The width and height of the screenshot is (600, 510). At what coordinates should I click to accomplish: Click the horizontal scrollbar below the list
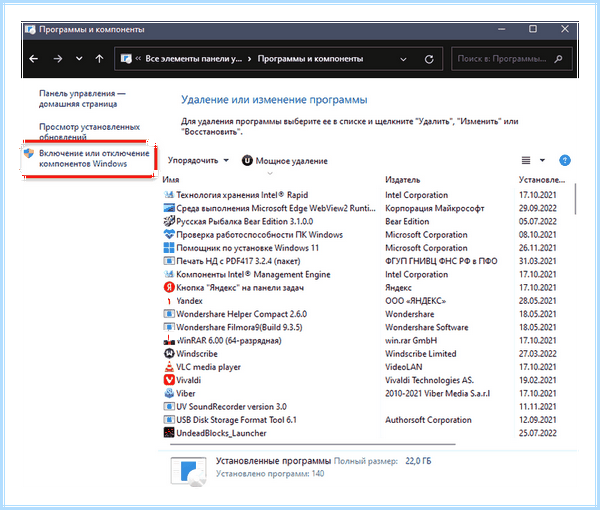(x=313, y=445)
